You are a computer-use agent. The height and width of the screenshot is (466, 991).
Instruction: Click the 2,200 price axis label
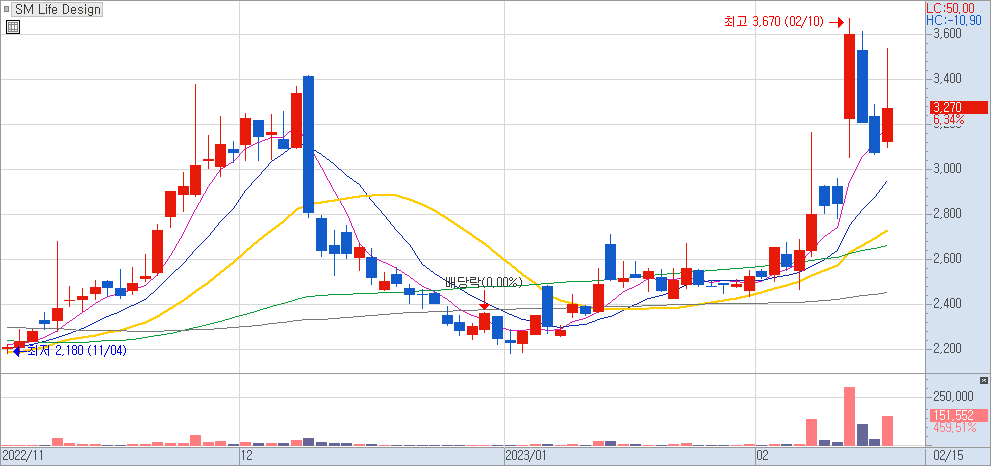point(948,350)
